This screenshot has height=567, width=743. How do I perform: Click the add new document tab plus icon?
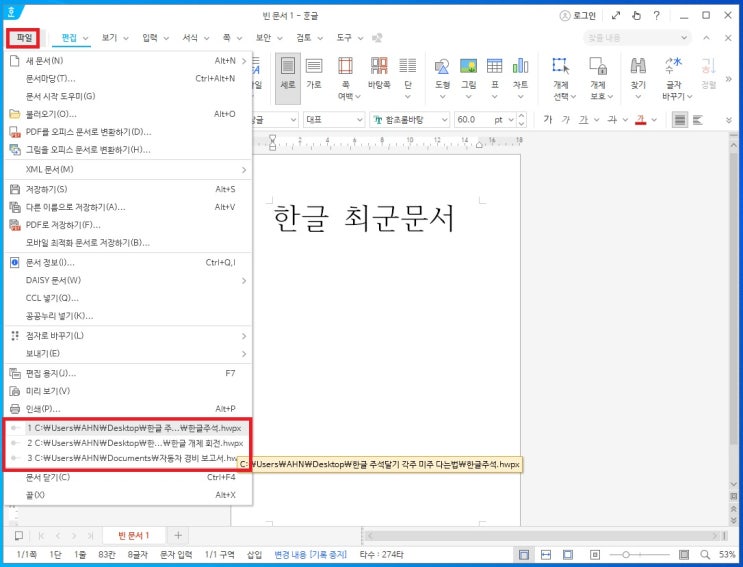(x=178, y=535)
